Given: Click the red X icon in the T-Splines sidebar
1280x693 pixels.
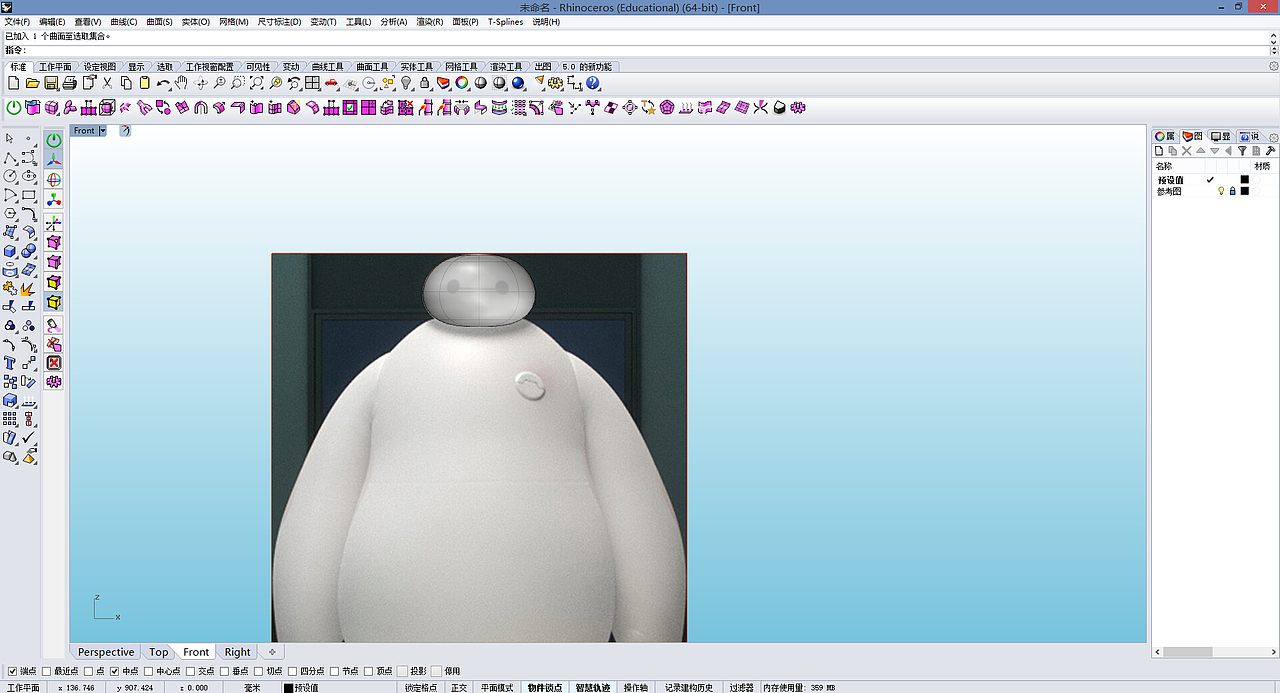Looking at the screenshot, I should pyautogui.click(x=54, y=362).
